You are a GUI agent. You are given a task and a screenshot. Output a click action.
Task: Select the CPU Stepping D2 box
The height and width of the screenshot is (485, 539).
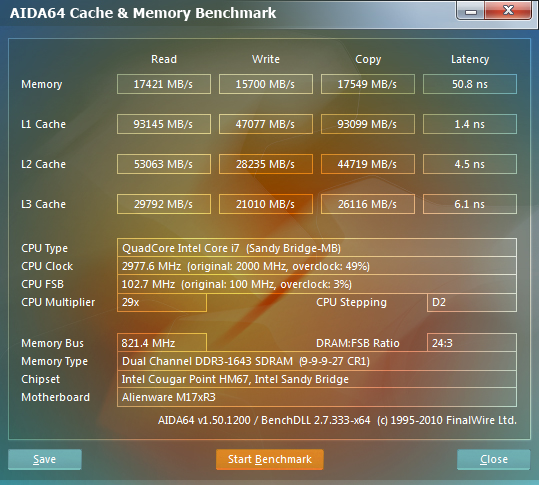click(x=472, y=302)
